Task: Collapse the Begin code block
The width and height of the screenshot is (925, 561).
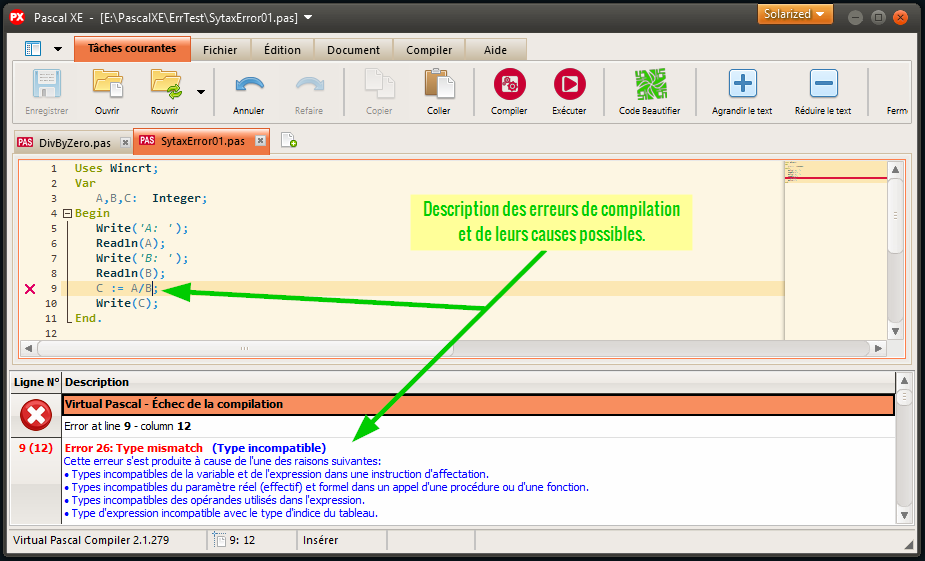Action: [x=67, y=213]
